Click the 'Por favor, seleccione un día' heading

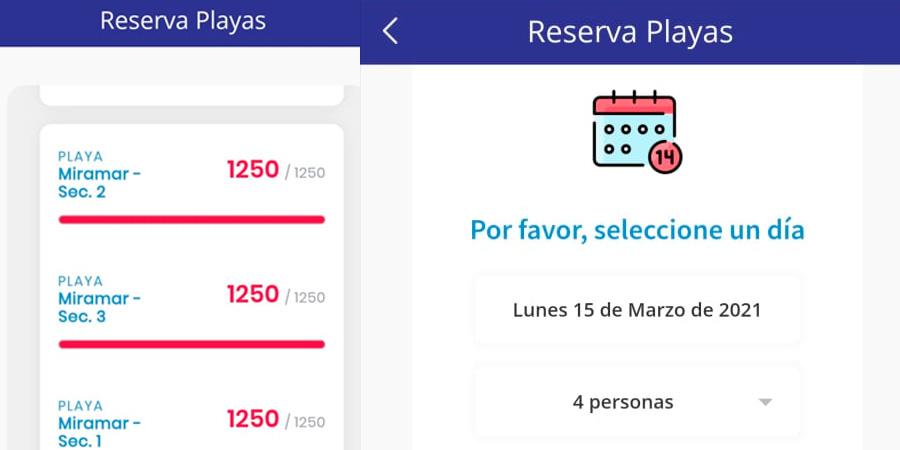pyautogui.click(x=637, y=231)
